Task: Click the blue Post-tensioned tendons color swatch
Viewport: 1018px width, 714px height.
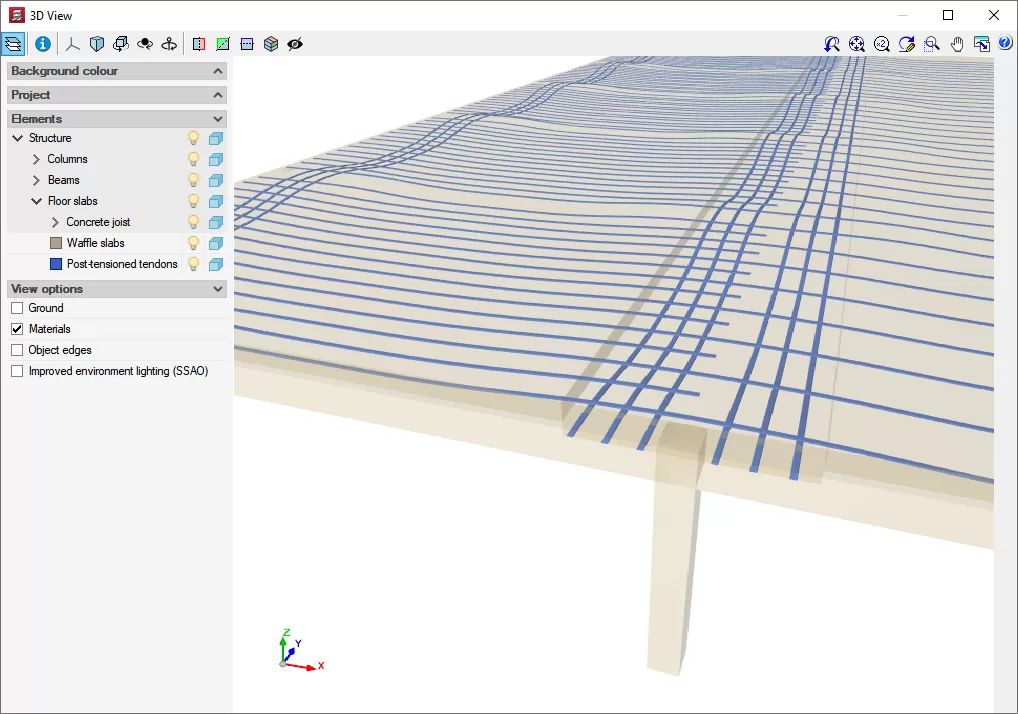Action: click(56, 264)
